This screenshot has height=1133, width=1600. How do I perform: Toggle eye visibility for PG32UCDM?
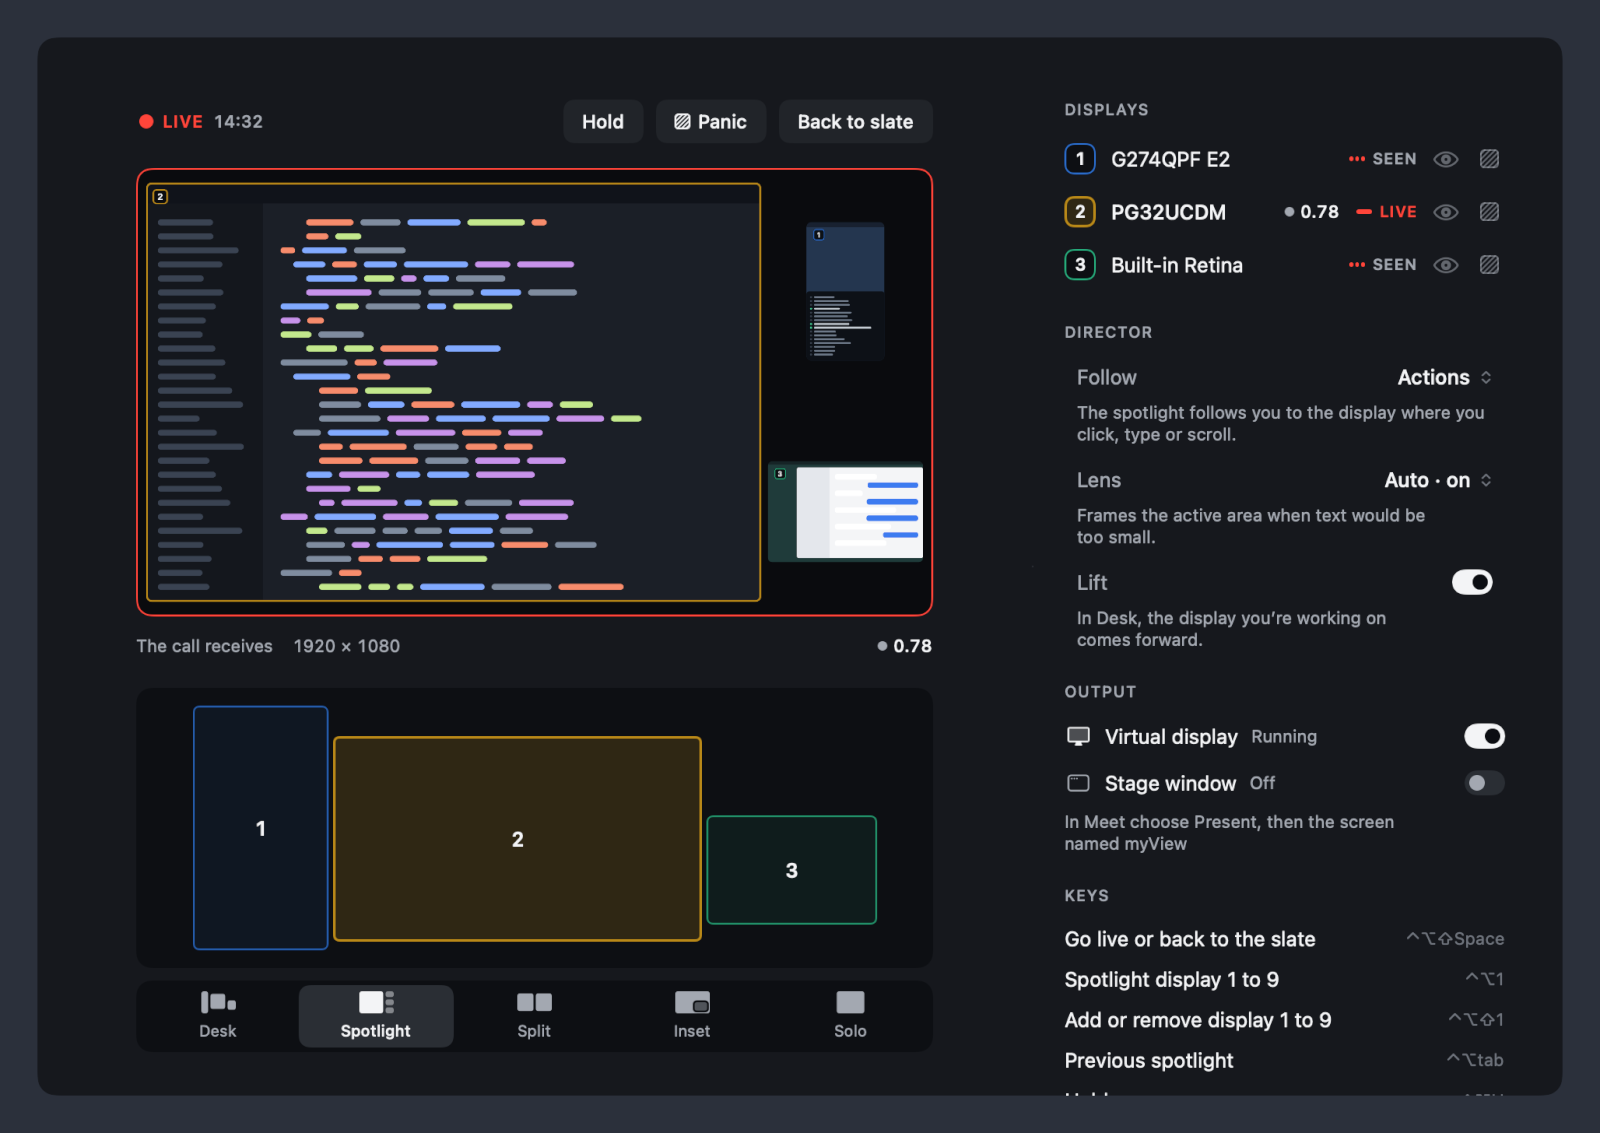(x=1446, y=212)
